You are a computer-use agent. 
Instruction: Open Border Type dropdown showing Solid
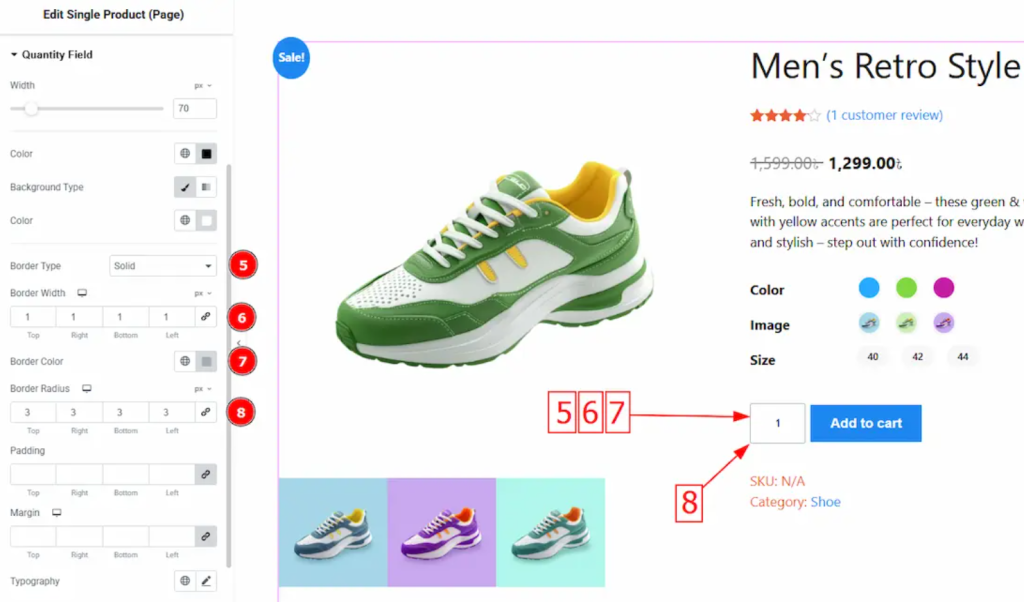163,266
